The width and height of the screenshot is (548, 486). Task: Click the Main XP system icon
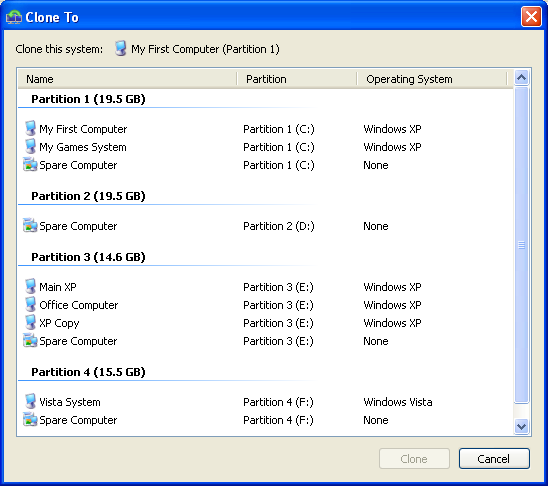pyautogui.click(x=30, y=286)
